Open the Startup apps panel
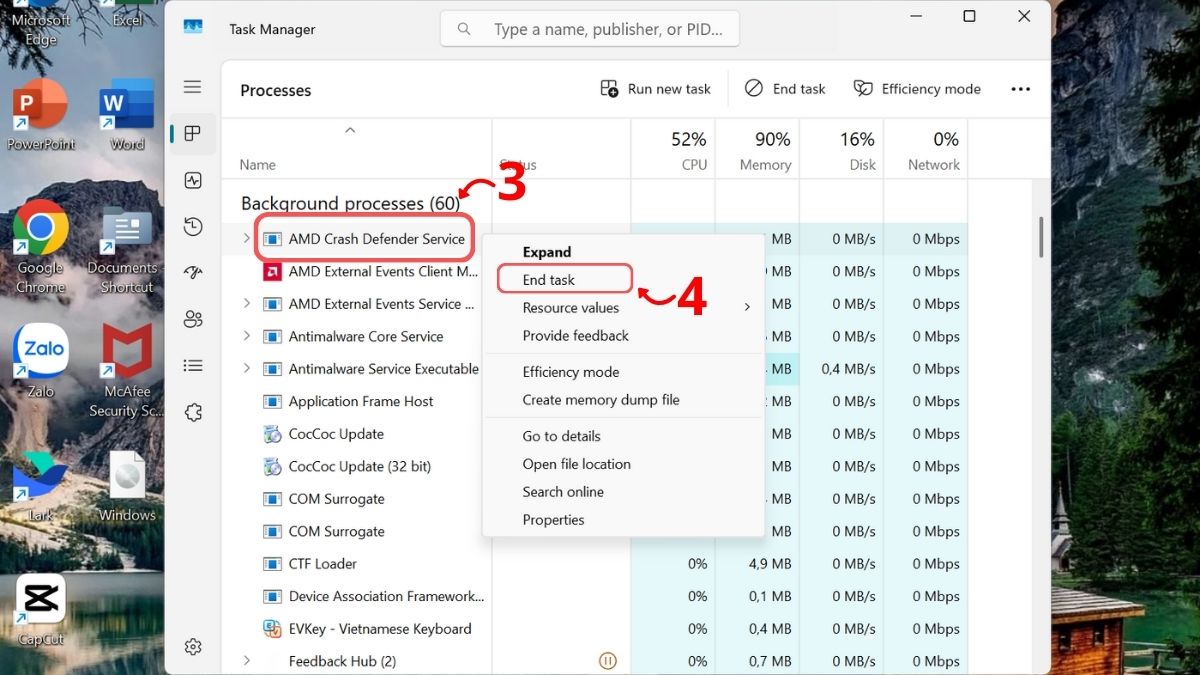 pyautogui.click(x=192, y=272)
